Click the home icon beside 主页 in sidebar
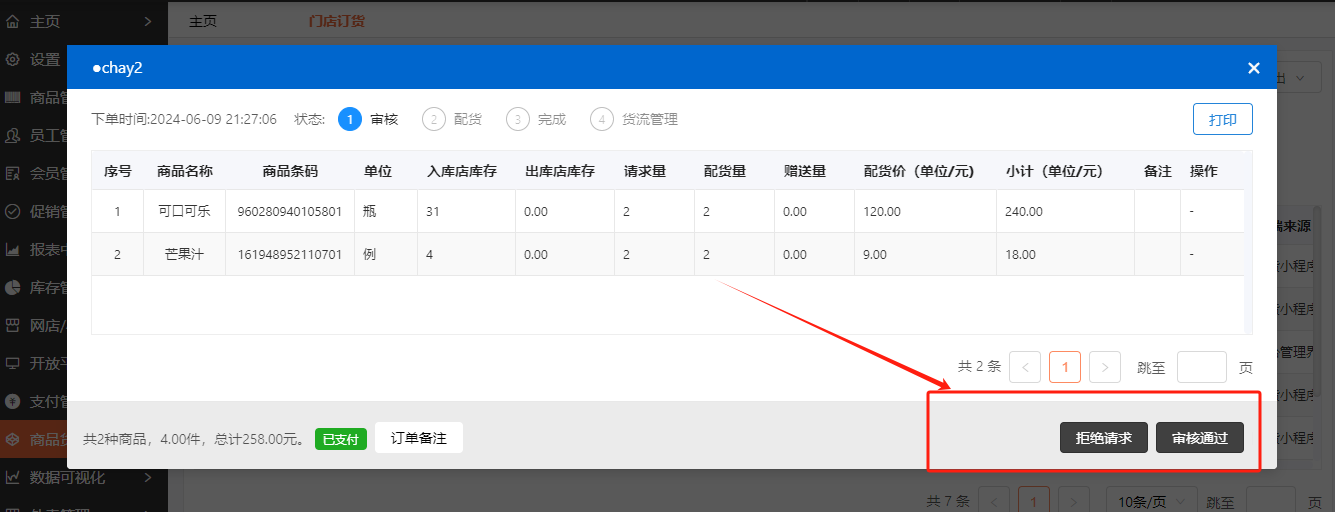Viewport: 1335px width, 512px height. point(13,21)
